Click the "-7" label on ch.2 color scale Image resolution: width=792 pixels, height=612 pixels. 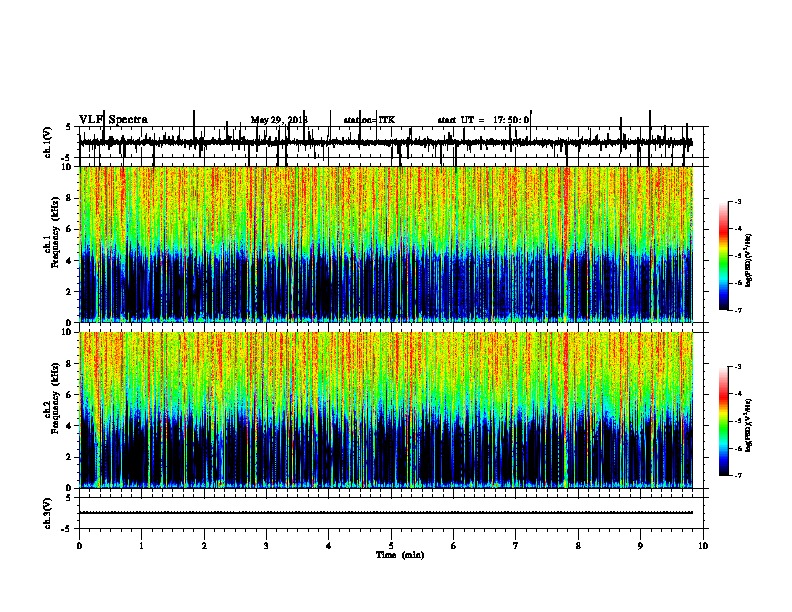[x=737, y=476]
